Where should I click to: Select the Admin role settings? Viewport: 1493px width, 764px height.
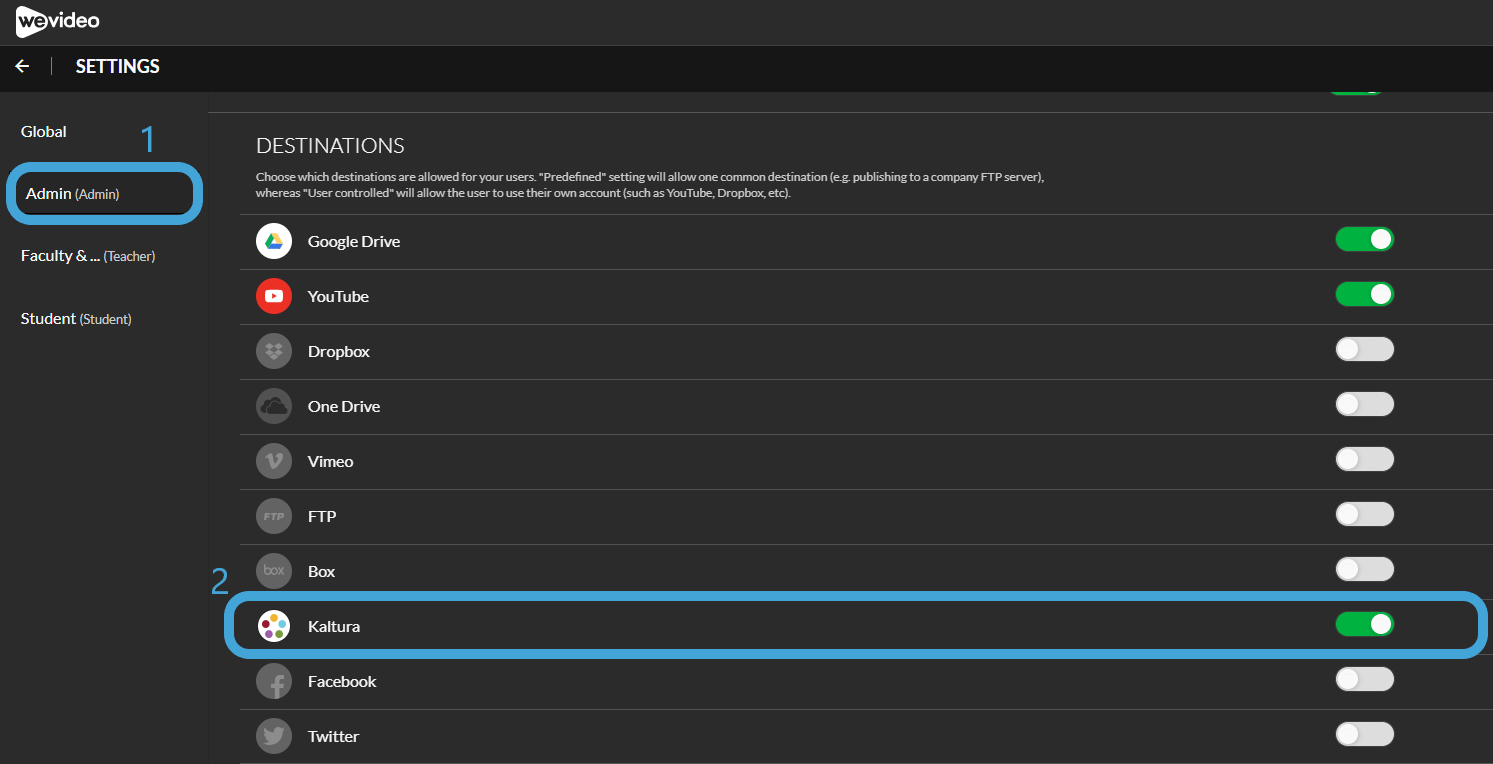pos(73,194)
